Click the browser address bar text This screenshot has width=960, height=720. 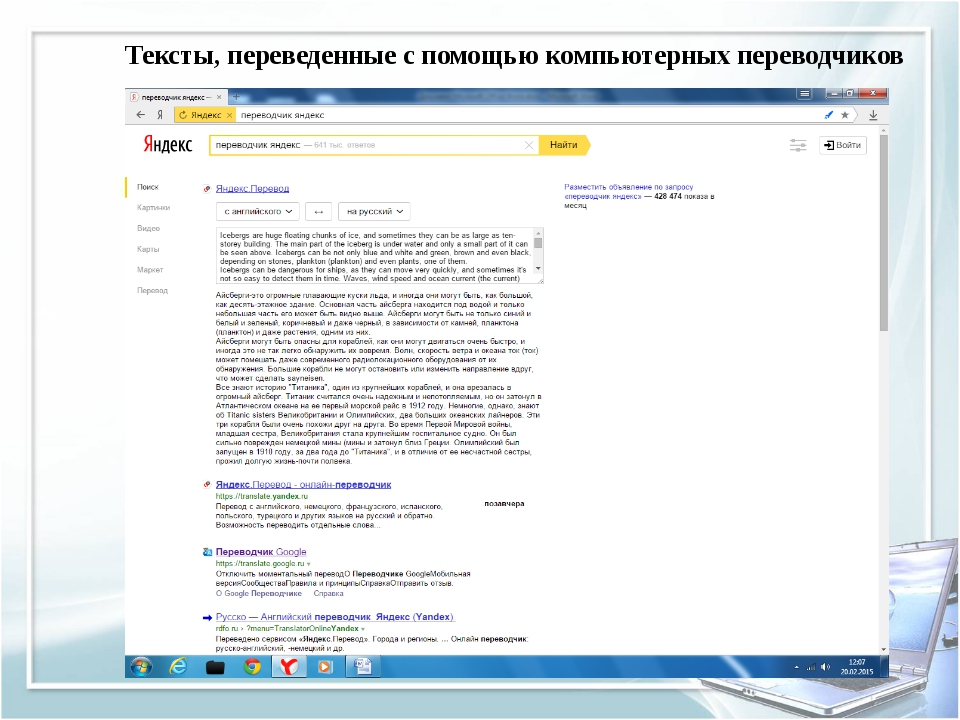[282, 115]
